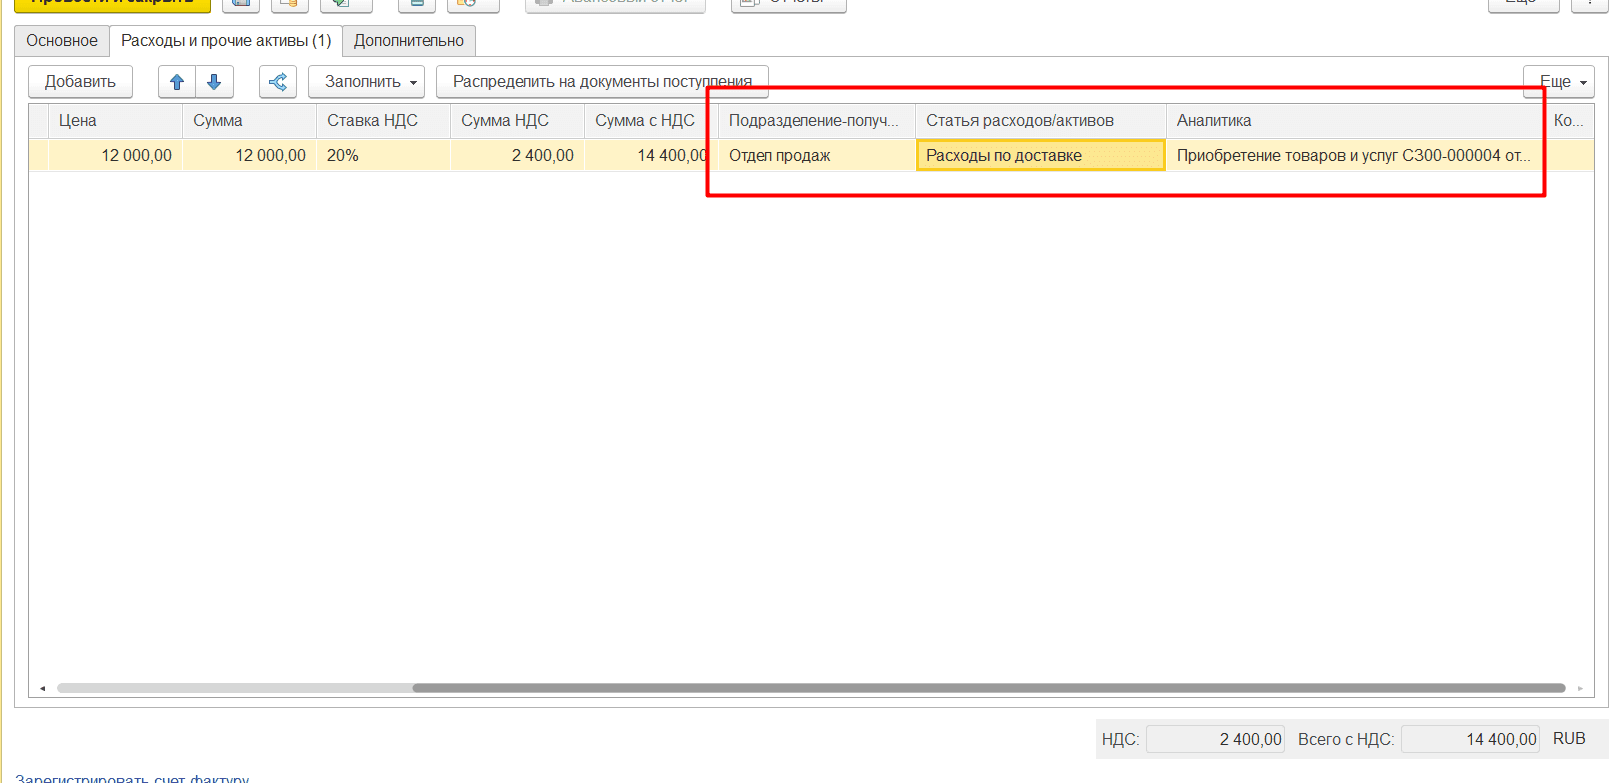Open the Дополнительно tab

(409, 41)
